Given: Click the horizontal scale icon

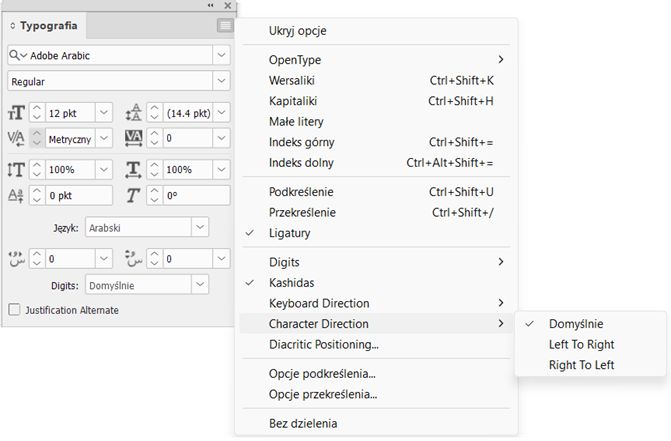Looking at the screenshot, I should (134, 170).
